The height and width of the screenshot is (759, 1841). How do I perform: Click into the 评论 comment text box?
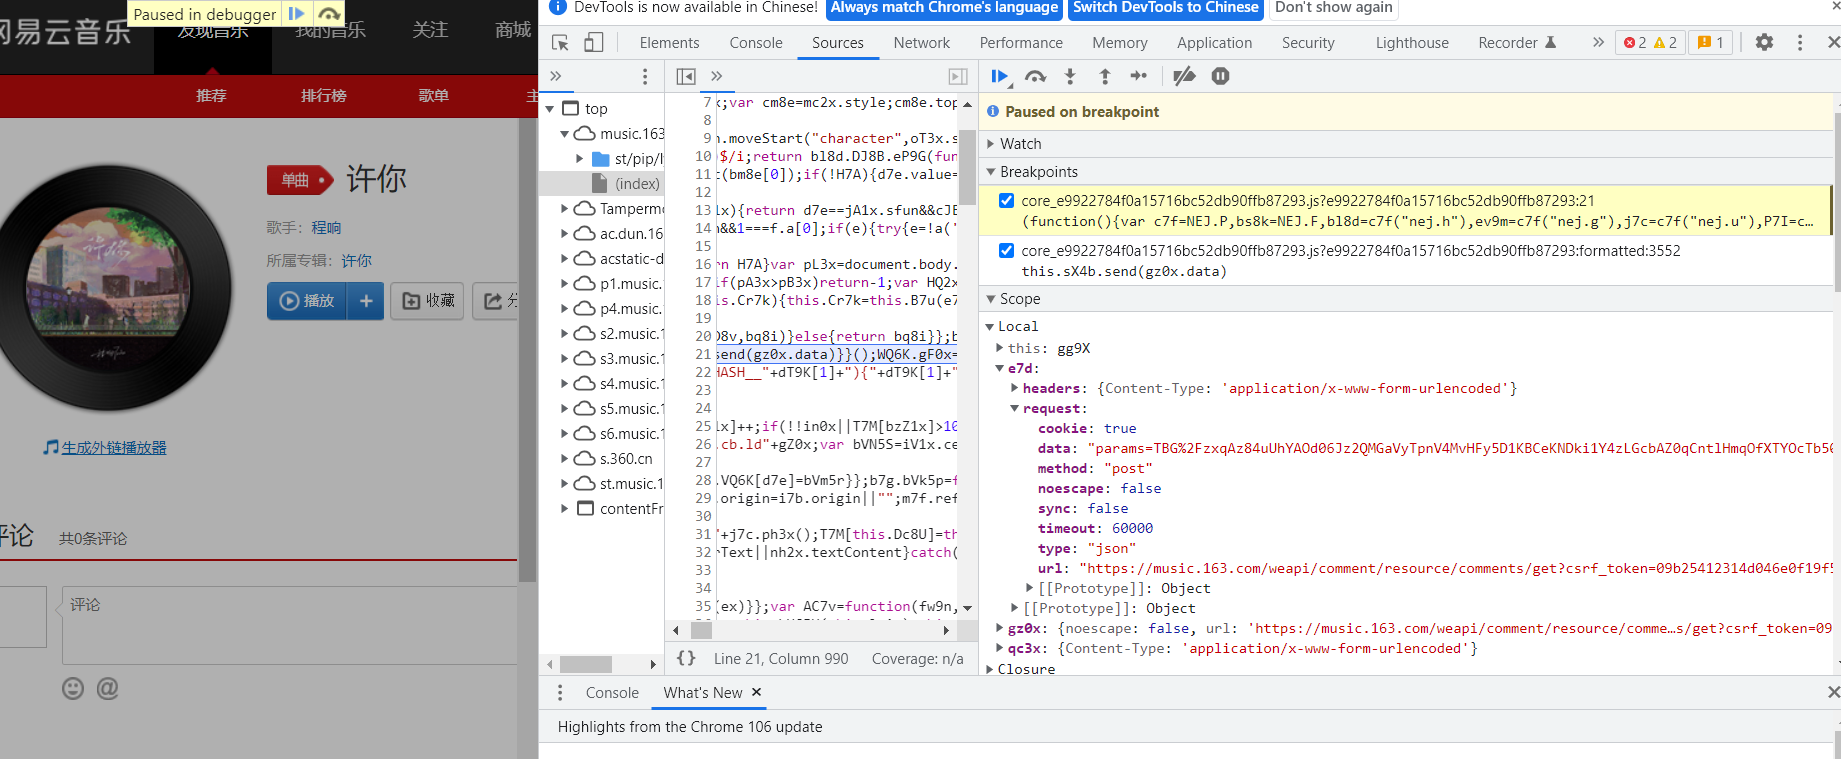(x=290, y=625)
